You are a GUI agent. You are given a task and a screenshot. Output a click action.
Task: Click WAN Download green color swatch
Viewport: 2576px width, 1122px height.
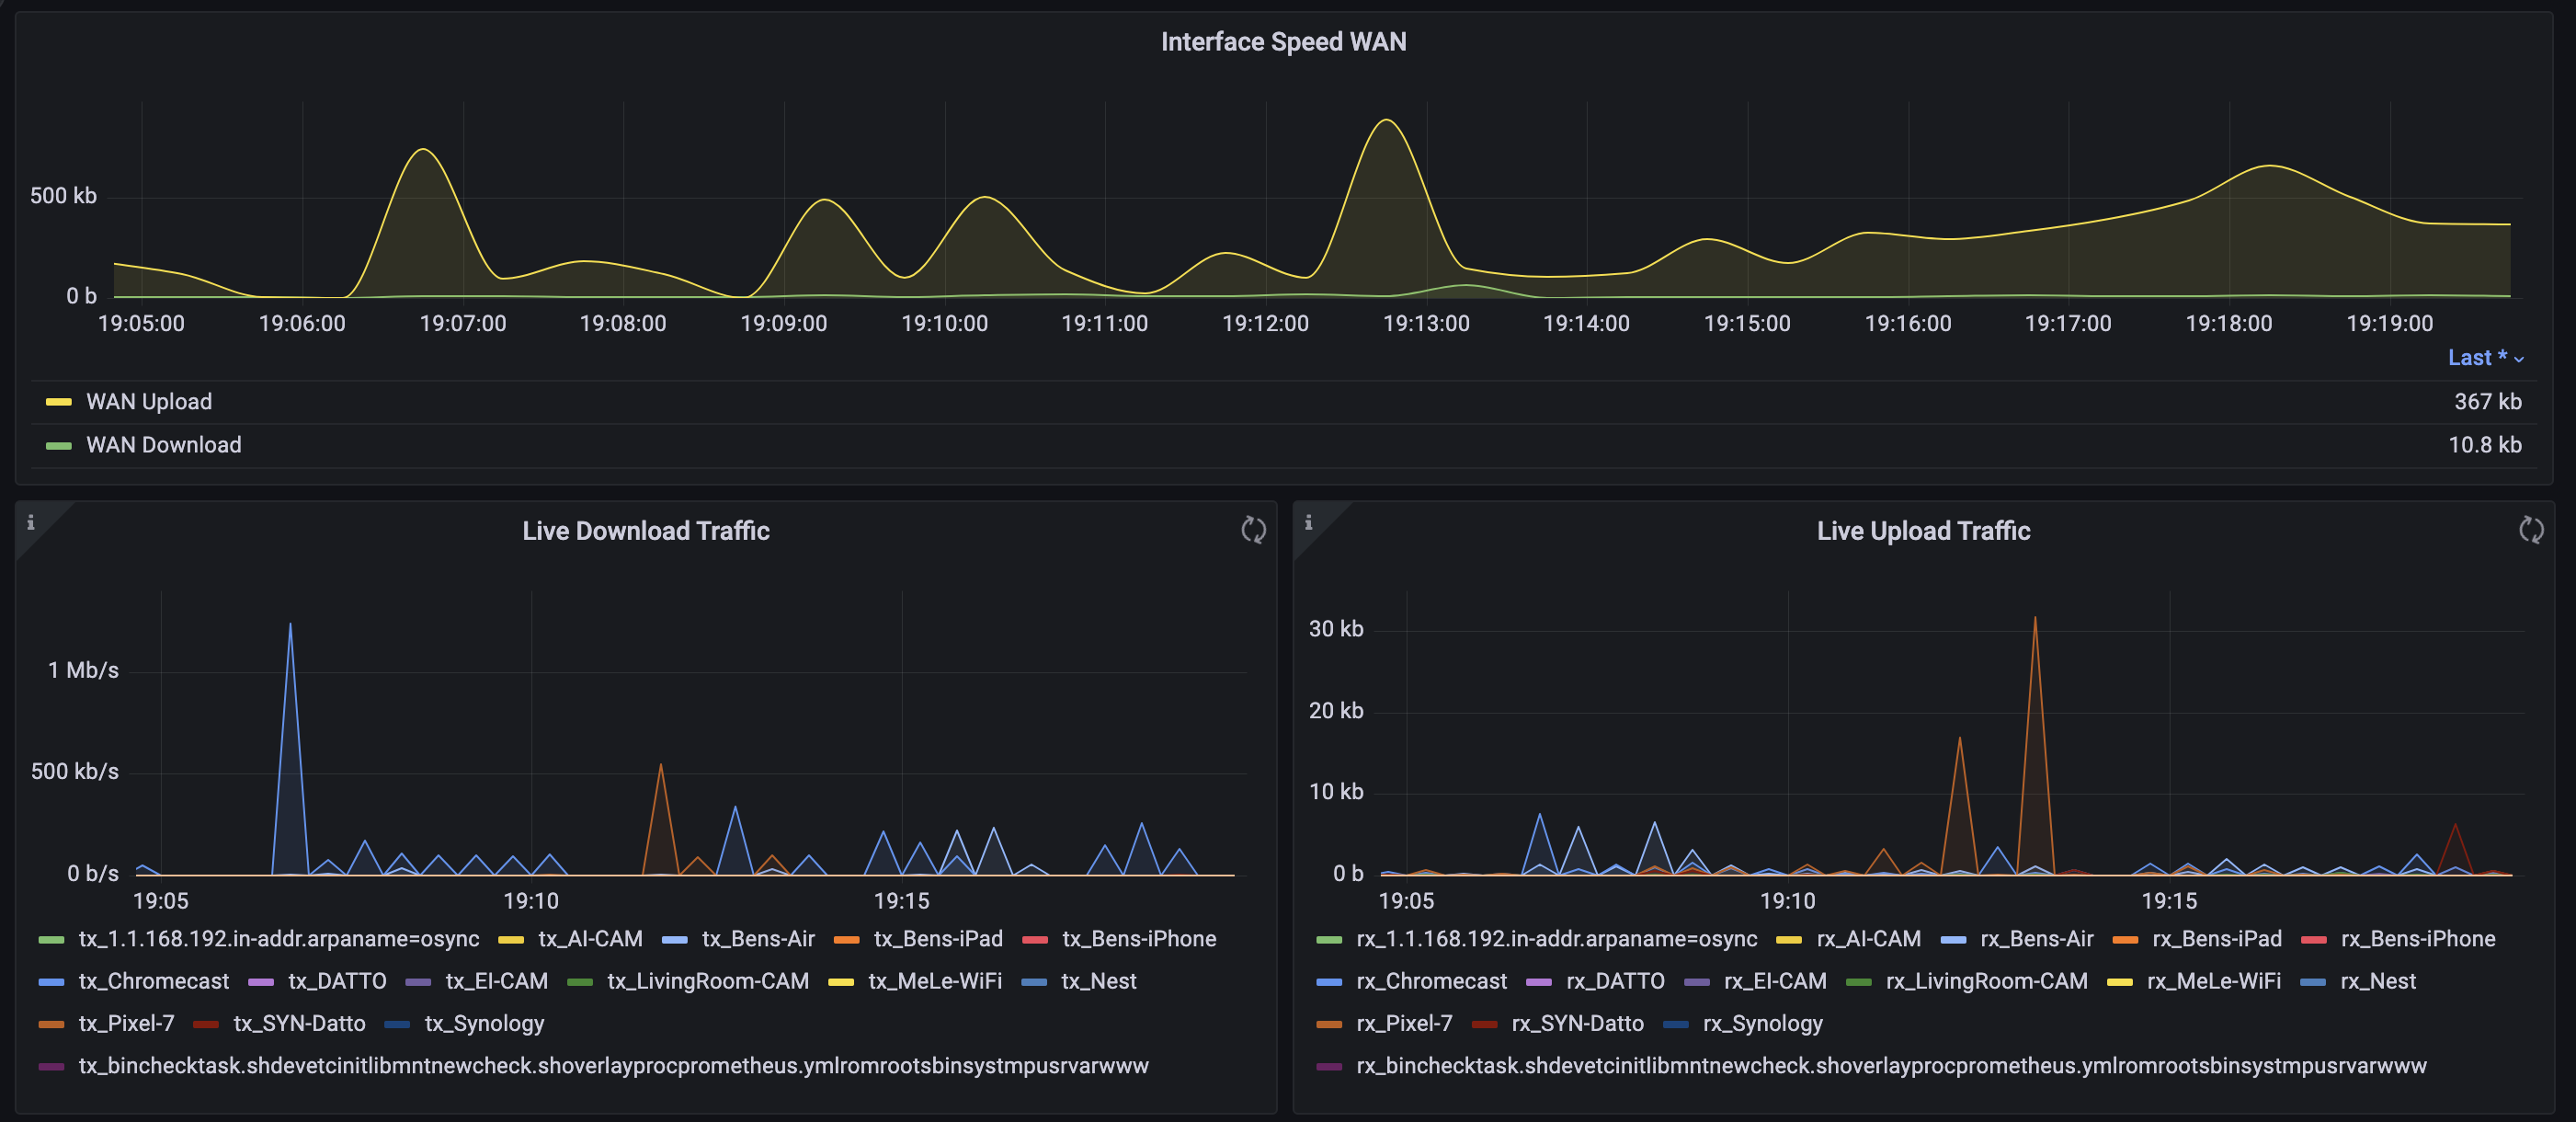pos(59,446)
